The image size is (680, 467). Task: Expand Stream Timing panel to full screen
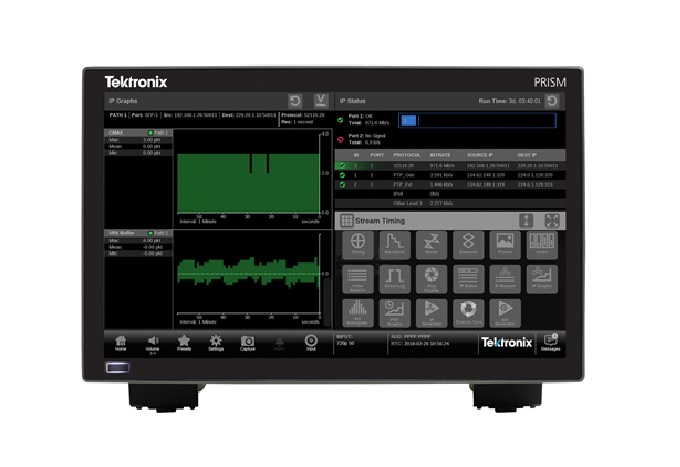pos(551,220)
